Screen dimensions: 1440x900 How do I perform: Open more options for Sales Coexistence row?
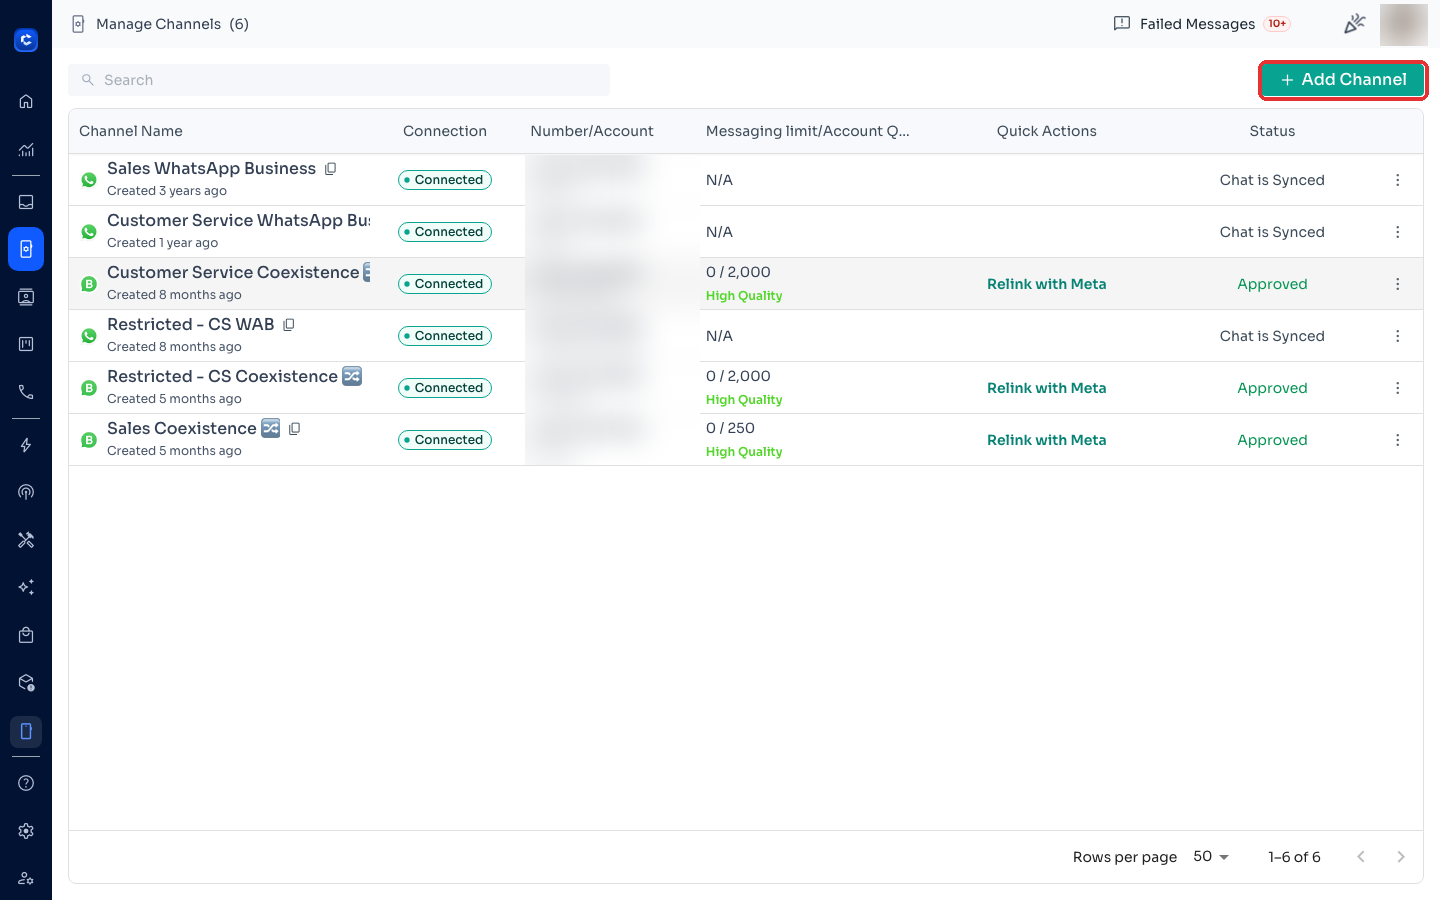[x=1398, y=440]
